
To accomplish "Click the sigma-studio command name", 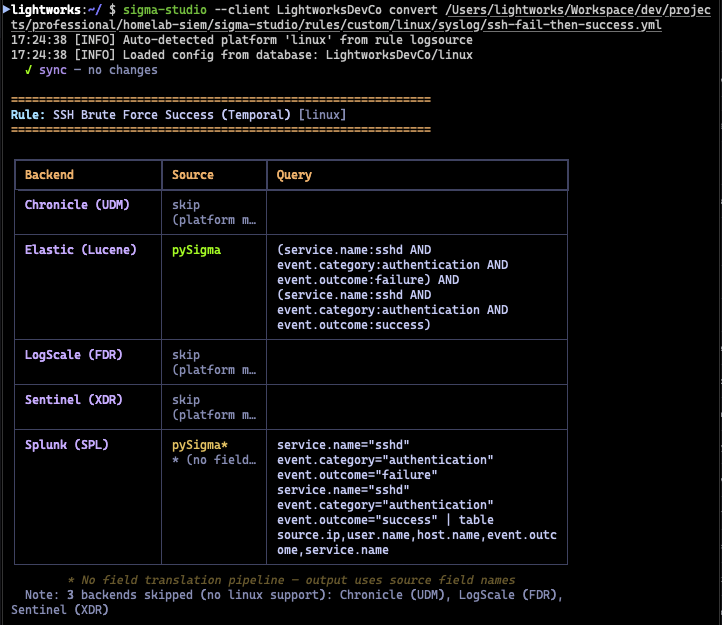I will 165,9.
